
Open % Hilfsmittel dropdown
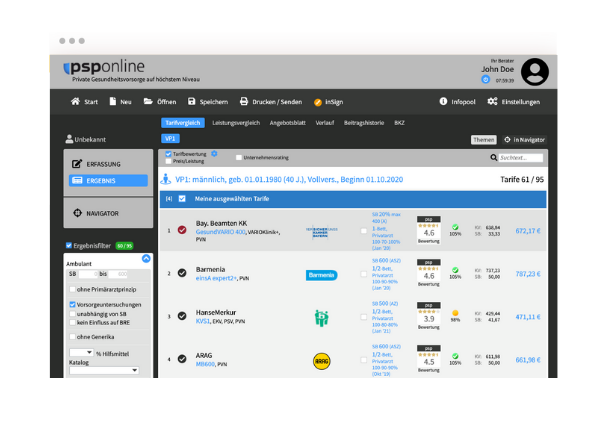(x=82, y=353)
